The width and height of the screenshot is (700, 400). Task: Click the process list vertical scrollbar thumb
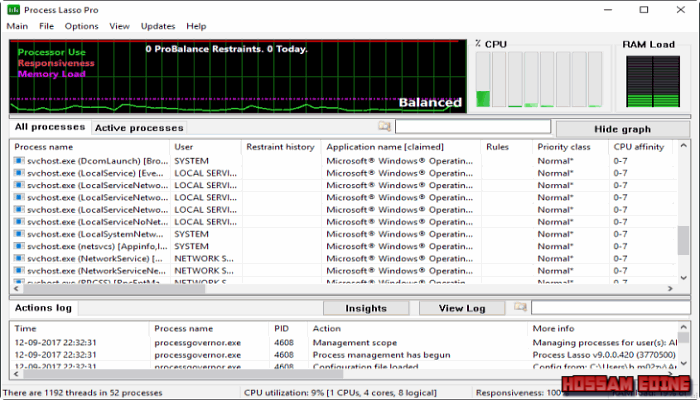pyautogui.click(x=683, y=241)
